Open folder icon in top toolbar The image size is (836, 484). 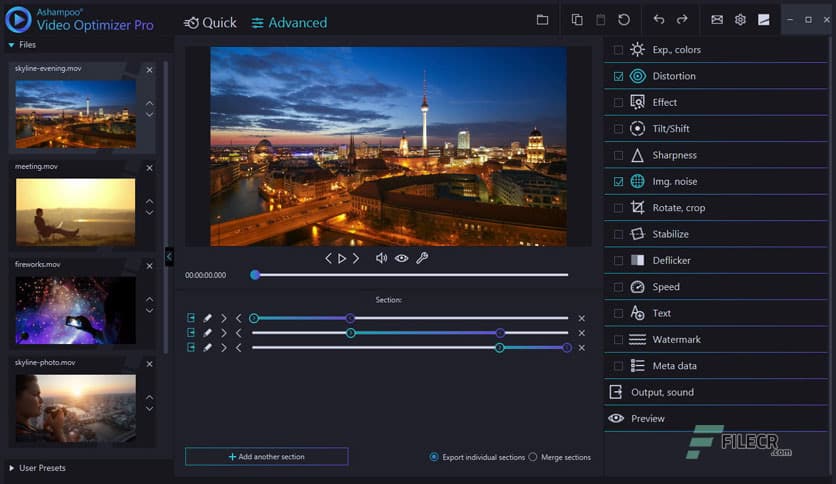point(542,20)
